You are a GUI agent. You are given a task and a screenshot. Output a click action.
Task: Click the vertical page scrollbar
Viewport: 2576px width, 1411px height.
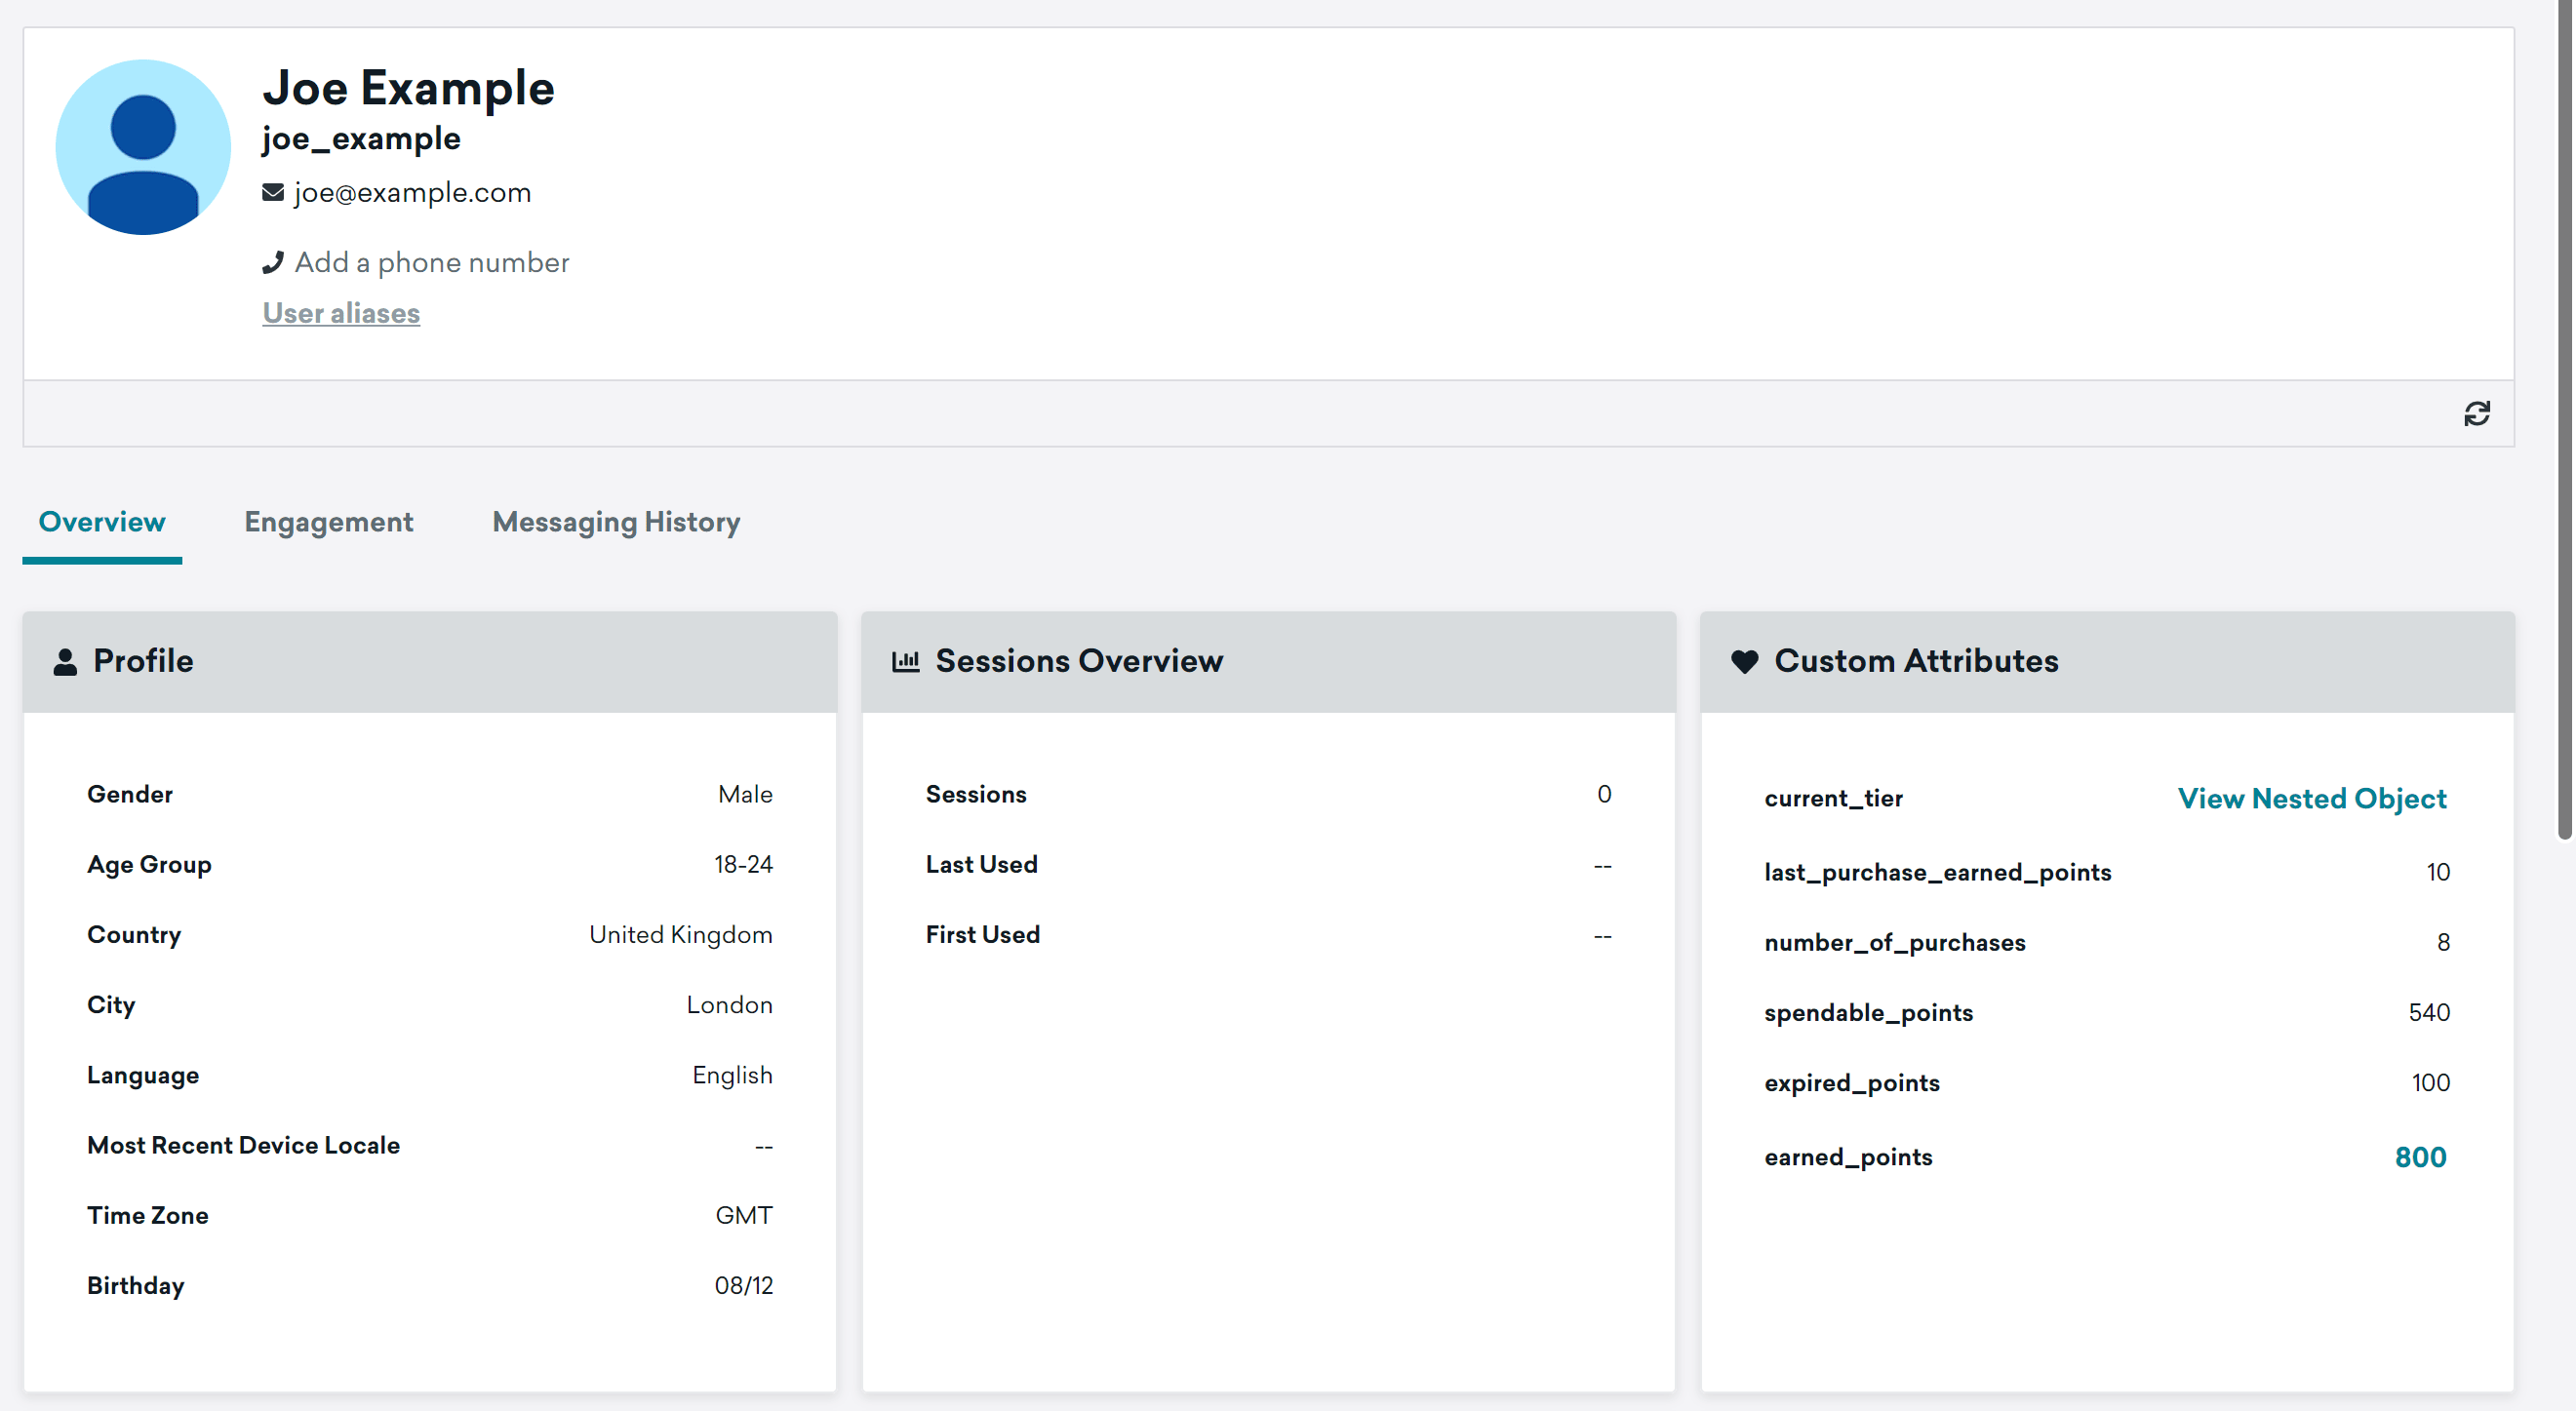2564,420
